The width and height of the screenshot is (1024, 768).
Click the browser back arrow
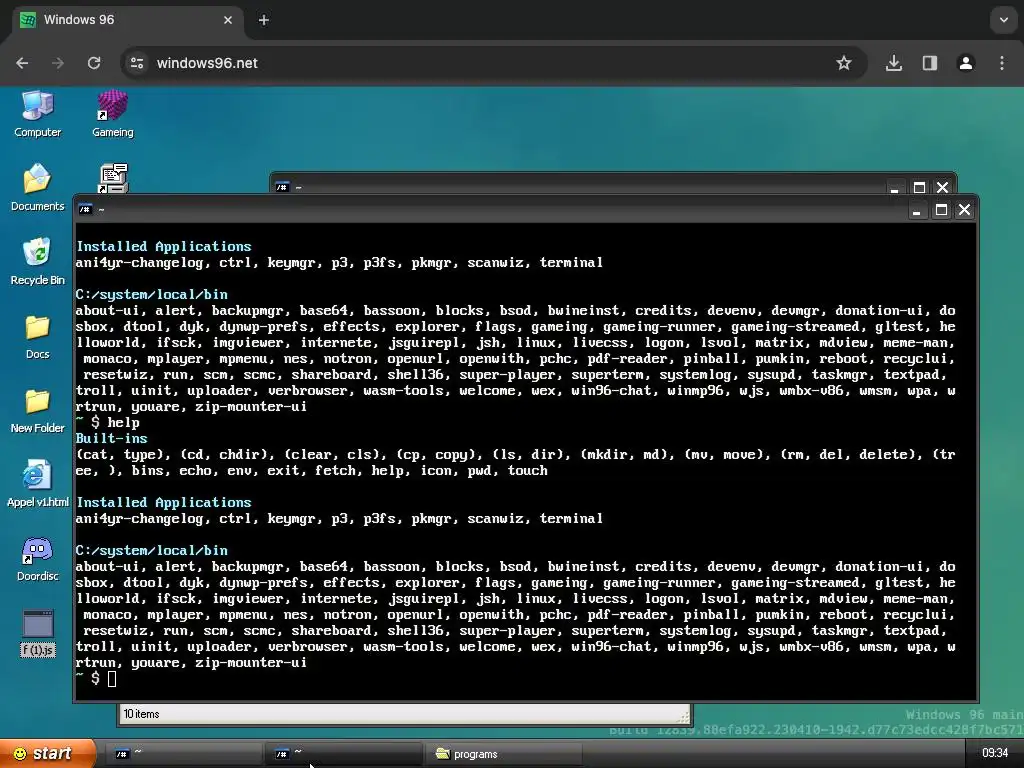[x=22, y=63]
